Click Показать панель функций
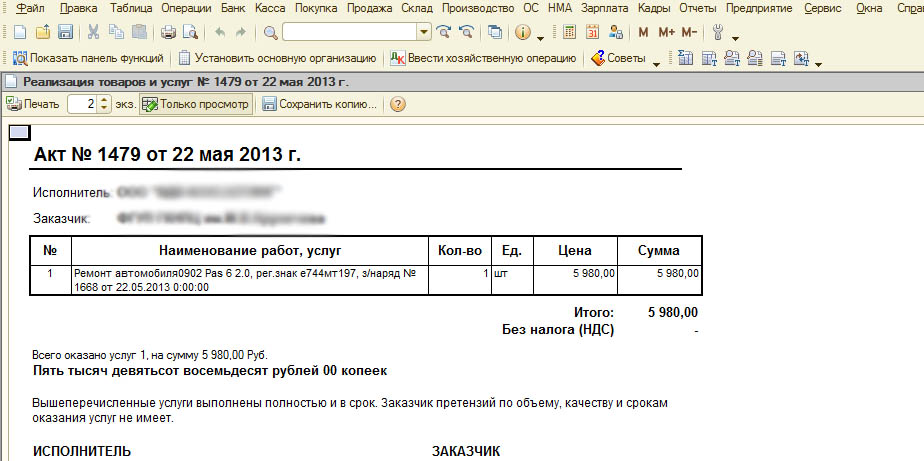The height and width of the screenshot is (461, 924). click(x=85, y=59)
